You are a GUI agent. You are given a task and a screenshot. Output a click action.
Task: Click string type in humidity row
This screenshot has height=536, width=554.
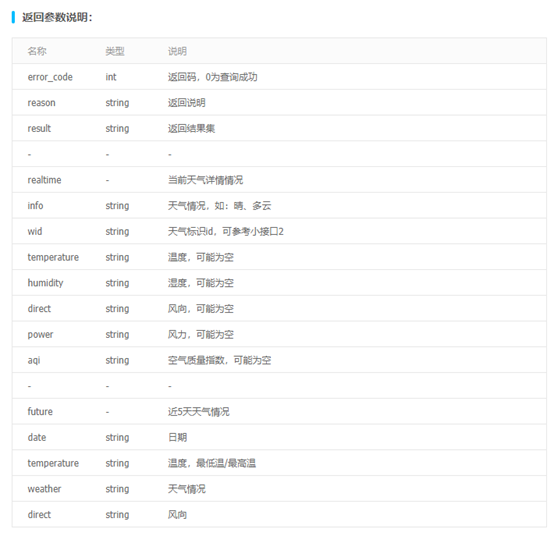click(117, 283)
